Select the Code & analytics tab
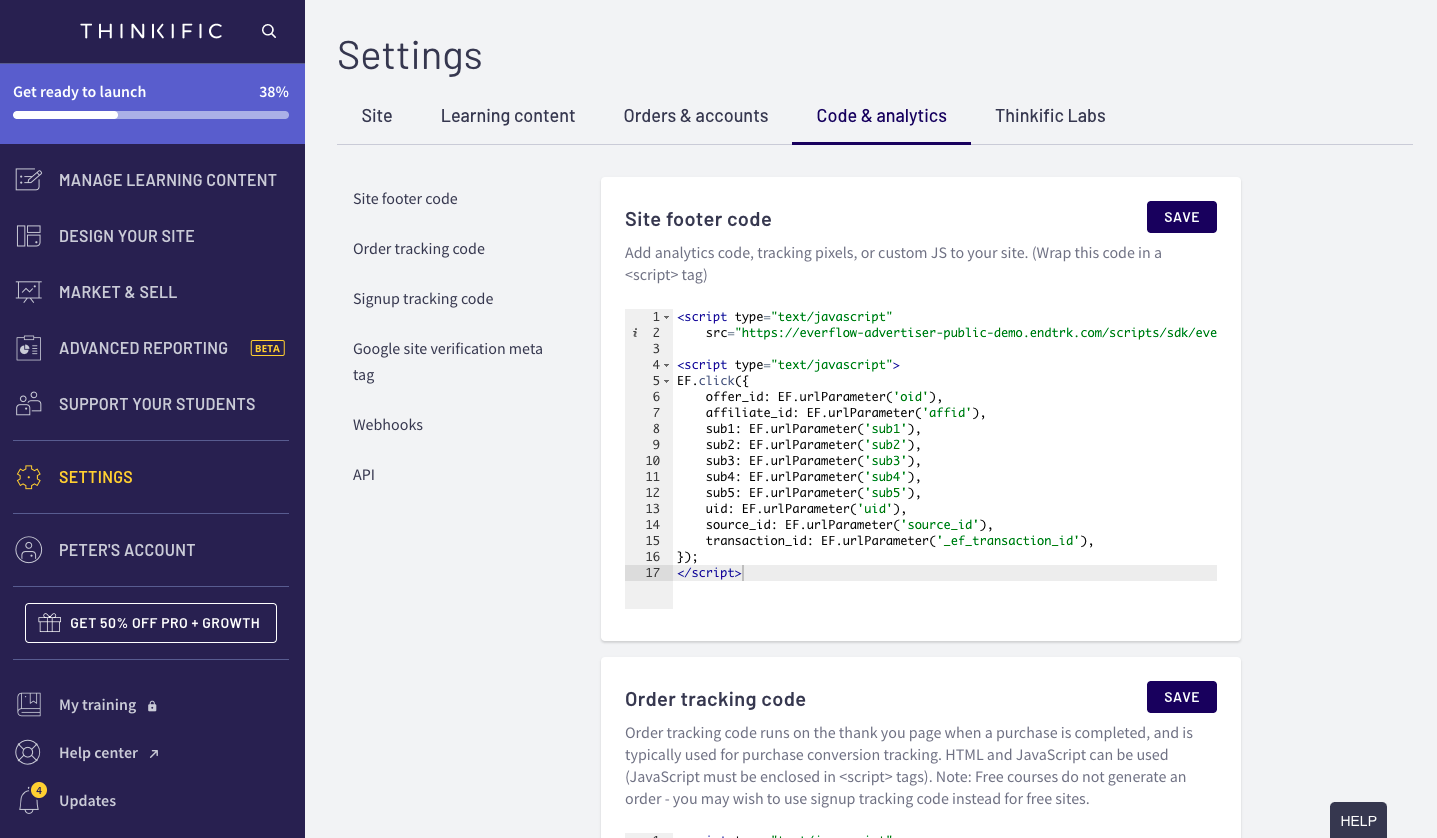 pos(881,116)
